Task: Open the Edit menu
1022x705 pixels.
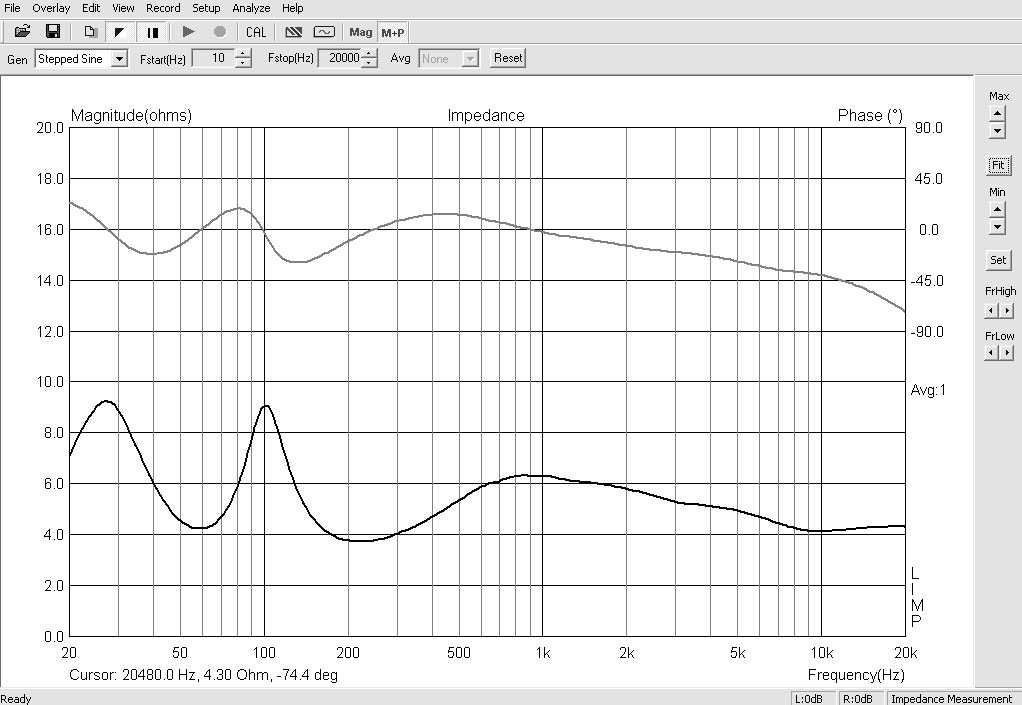Action: 91,8
